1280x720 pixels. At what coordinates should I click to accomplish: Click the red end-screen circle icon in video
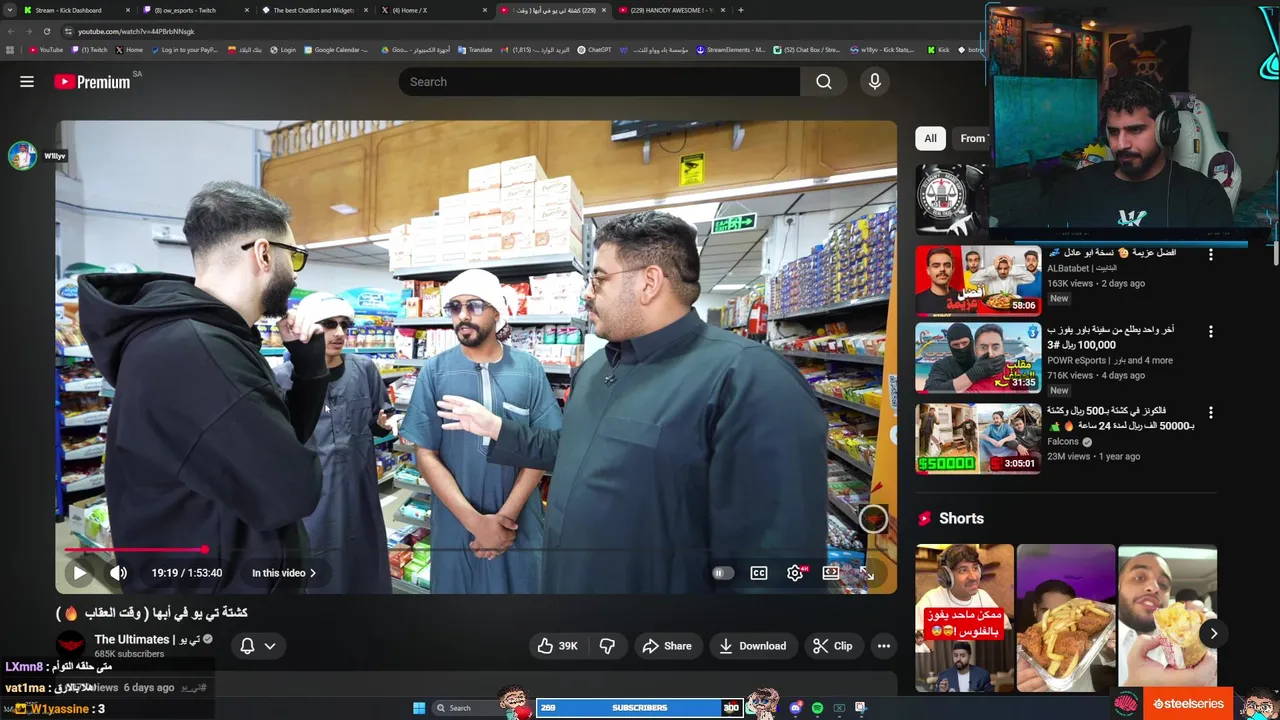click(x=873, y=518)
